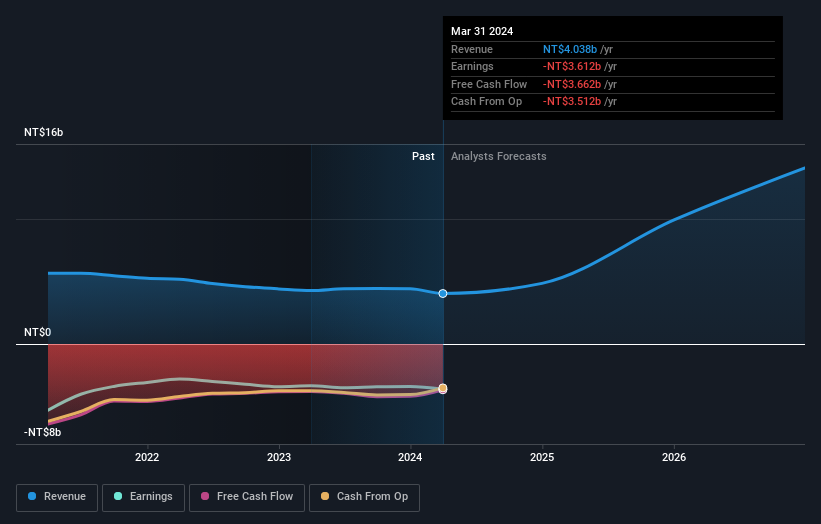Screen dimensions: 821x524
Task: Click the Past section label
Action: (423, 157)
